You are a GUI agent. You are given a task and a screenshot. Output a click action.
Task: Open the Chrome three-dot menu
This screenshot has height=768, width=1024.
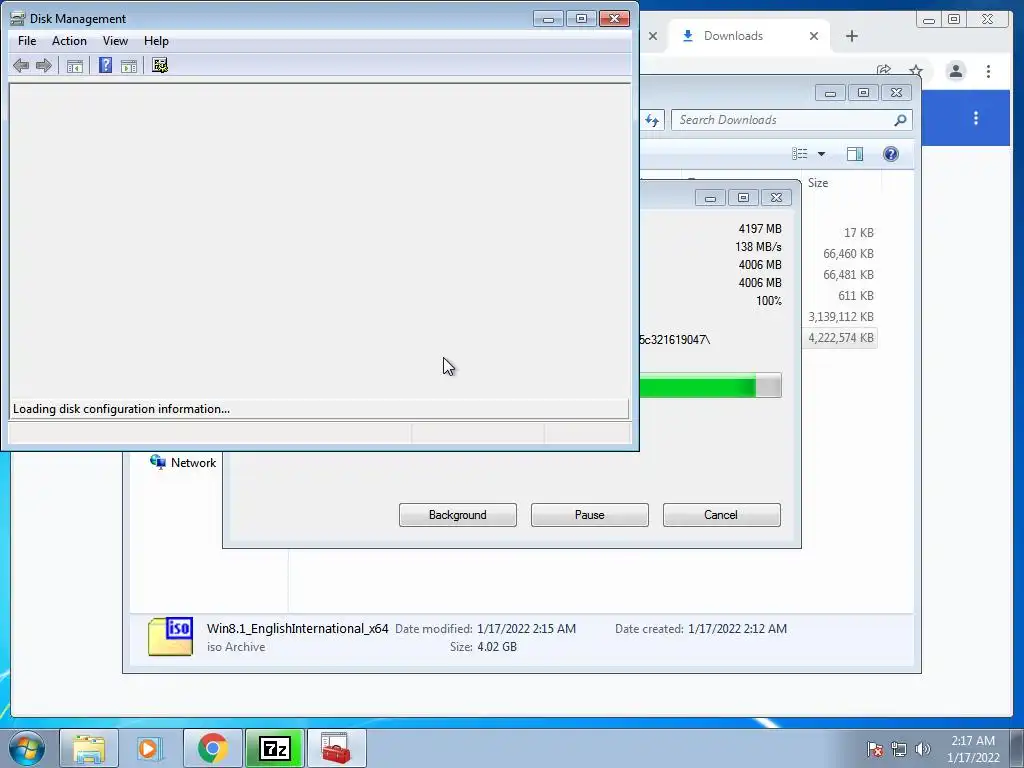coord(988,71)
